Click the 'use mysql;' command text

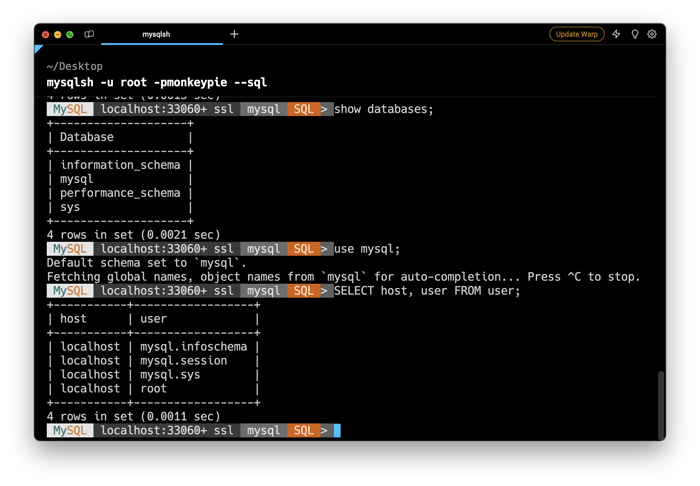(x=367, y=249)
